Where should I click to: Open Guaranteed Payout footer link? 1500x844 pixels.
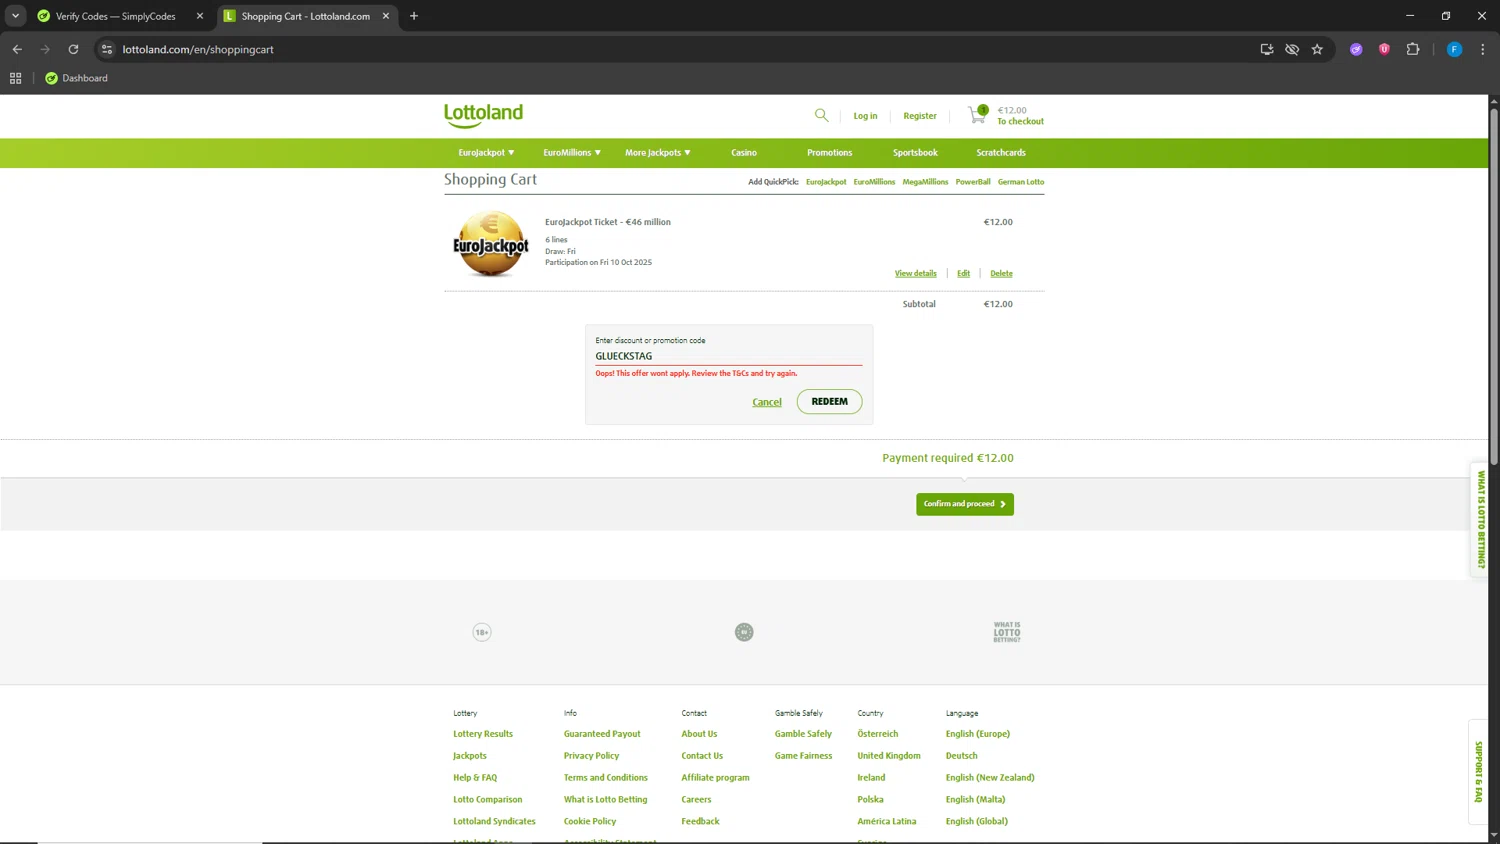tap(602, 734)
